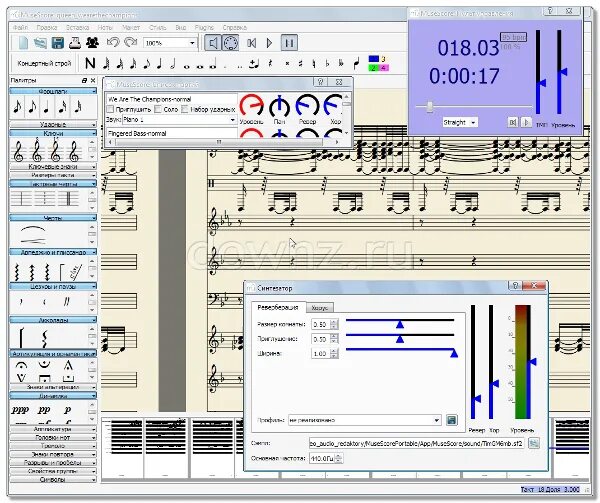Select the whole note duration in the toolbar
600x503 pixels.
click(x=187, y=66)
